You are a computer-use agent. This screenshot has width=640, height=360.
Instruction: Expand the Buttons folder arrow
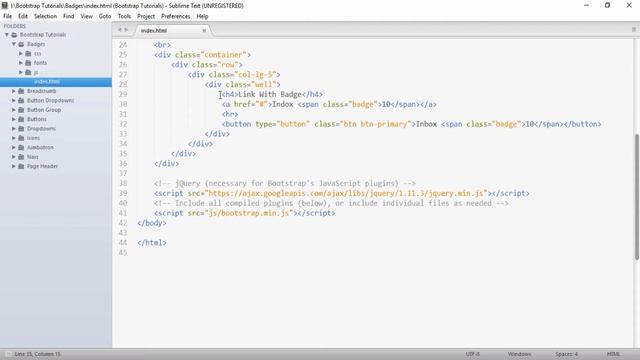tap(13, 119)
